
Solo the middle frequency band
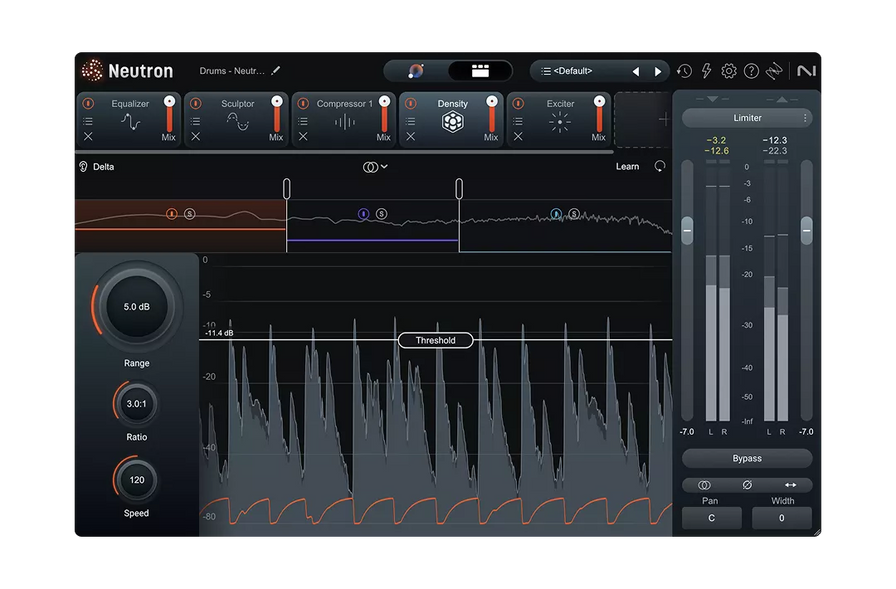click(x=382, y=214)
